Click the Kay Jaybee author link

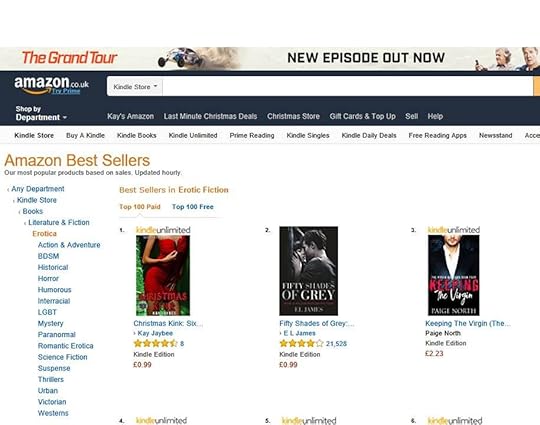(x=155, y=333)
